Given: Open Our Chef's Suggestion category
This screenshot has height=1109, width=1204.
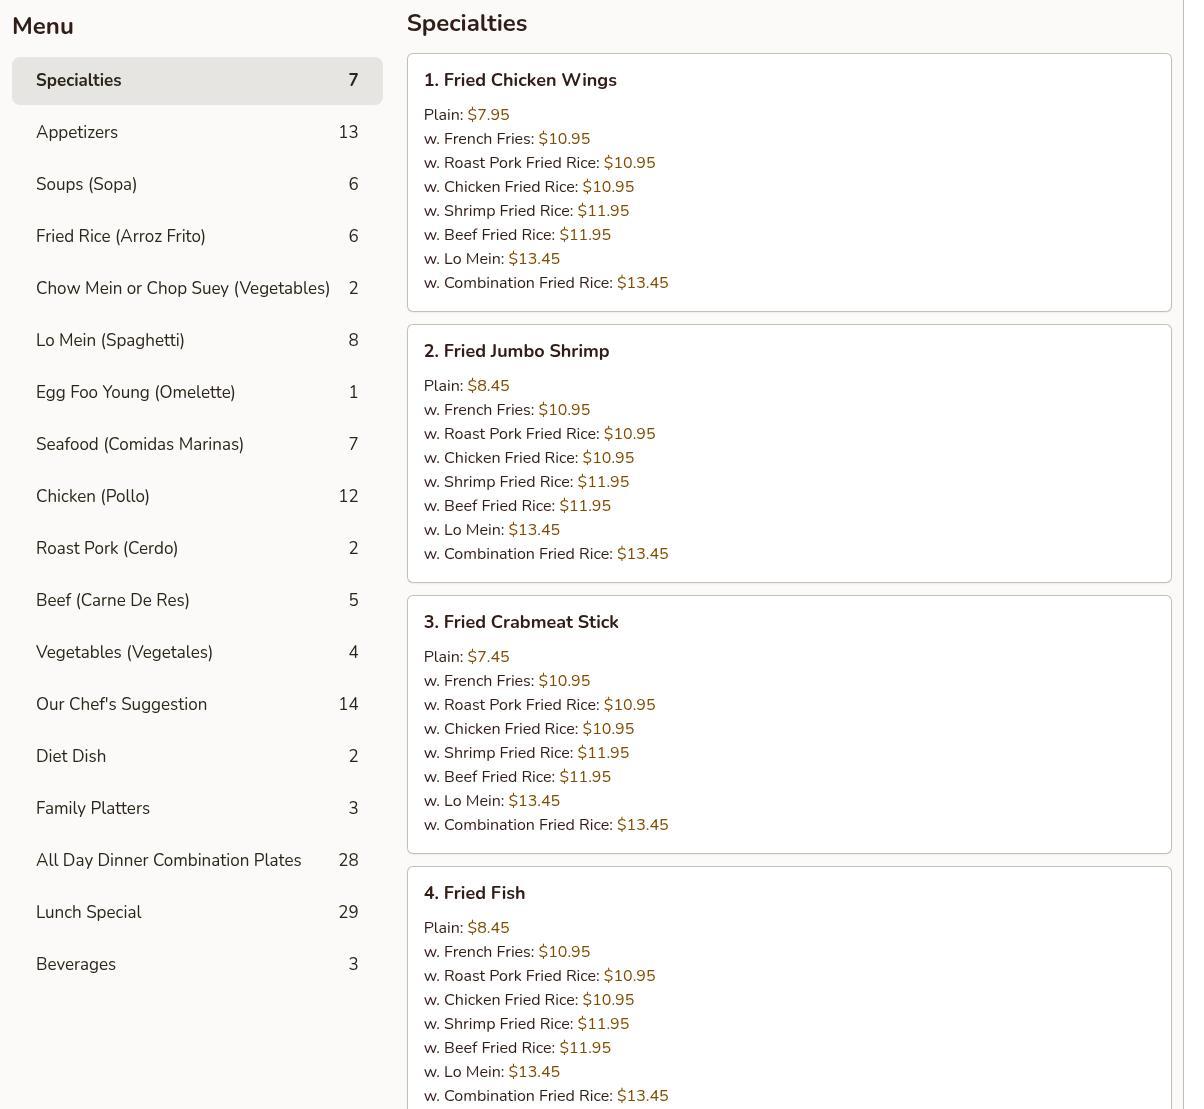Looking at the screenshot, I should 197,705.
